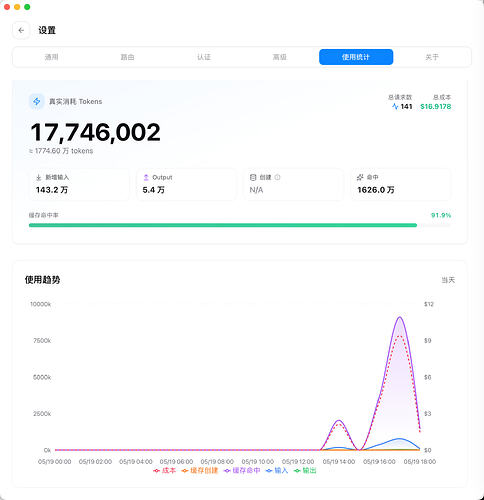Screen dimensions: 484x500
Task: Select the 使用统计 tab
Action: coord(356,57)
